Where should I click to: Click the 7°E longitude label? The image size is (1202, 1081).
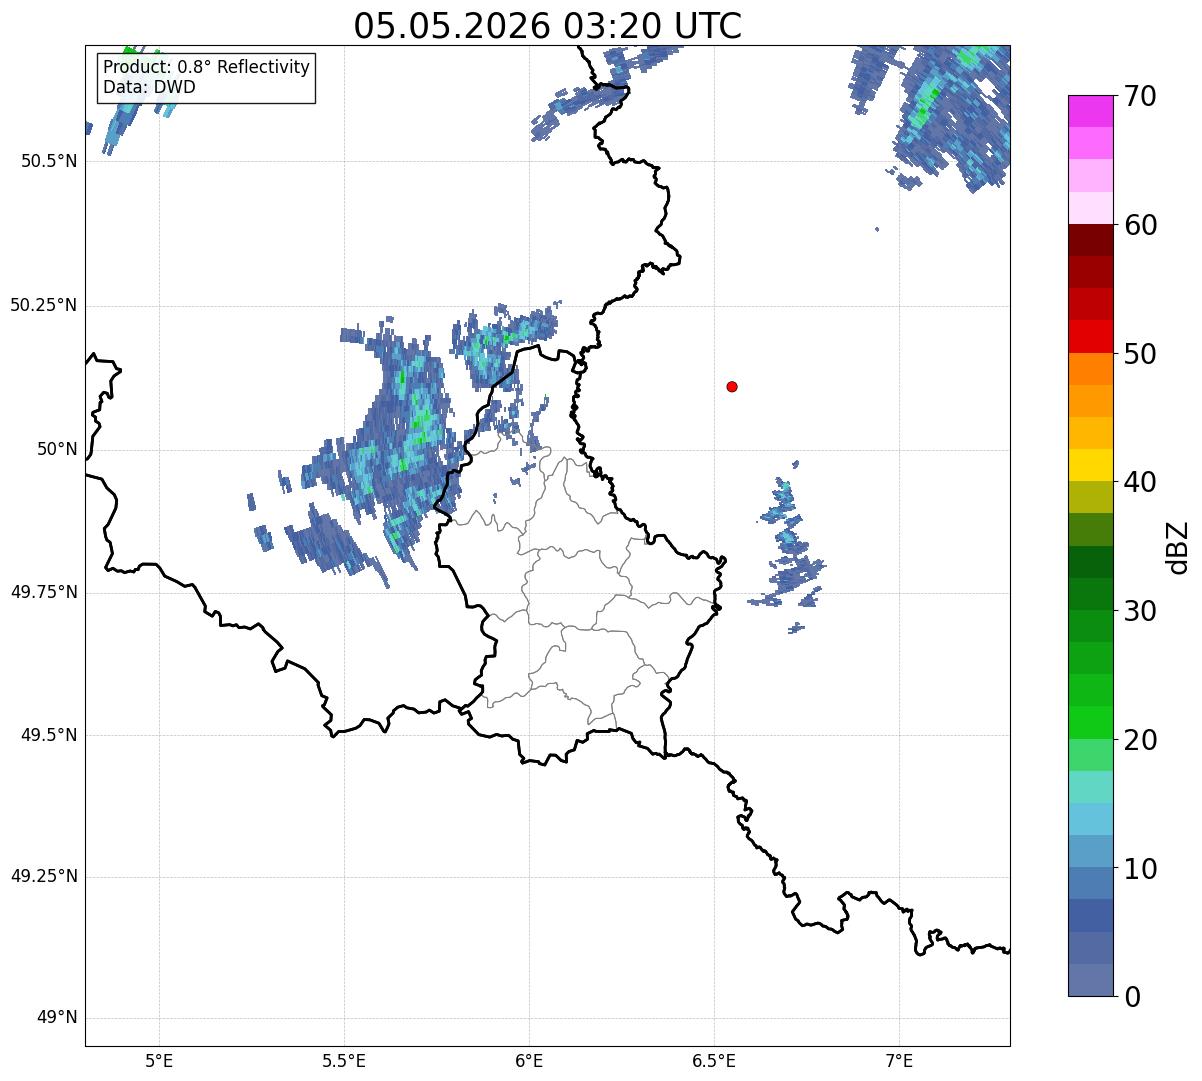pos(900,1060)
